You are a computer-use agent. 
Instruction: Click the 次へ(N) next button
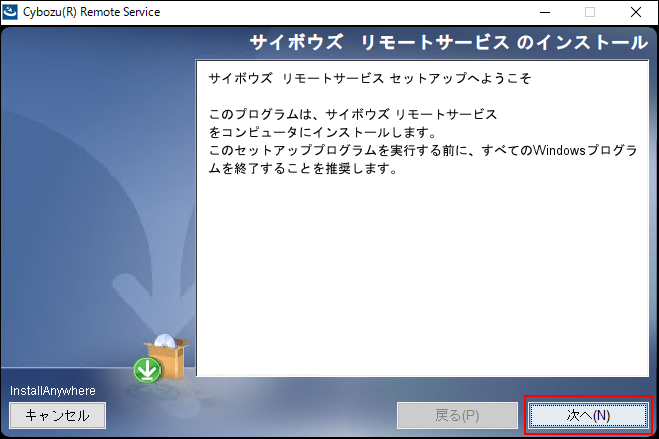[x=588, y=415]
